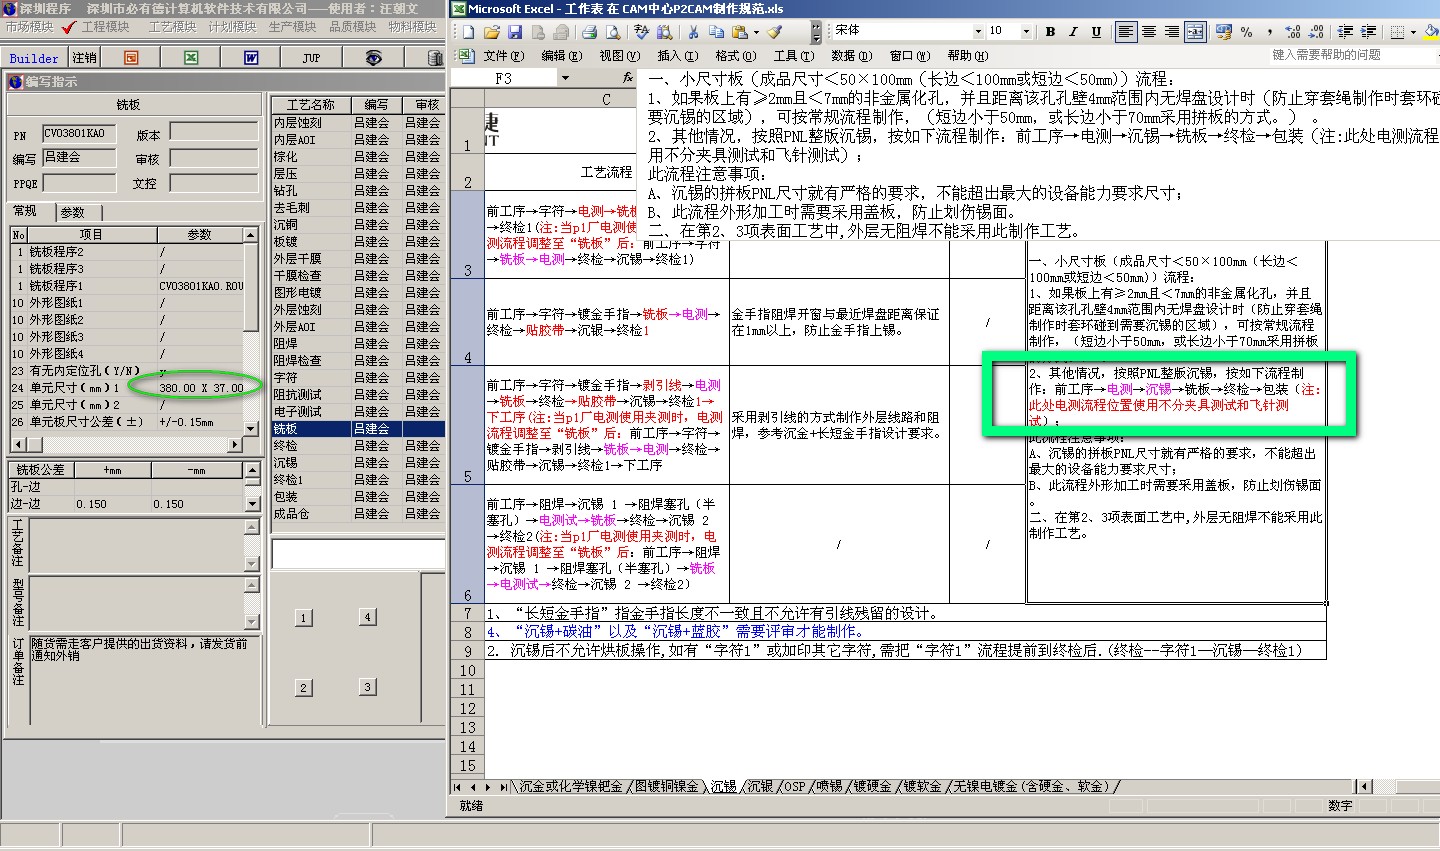Open the 格式(O) menu in Excel

click(x=735, y=56)
